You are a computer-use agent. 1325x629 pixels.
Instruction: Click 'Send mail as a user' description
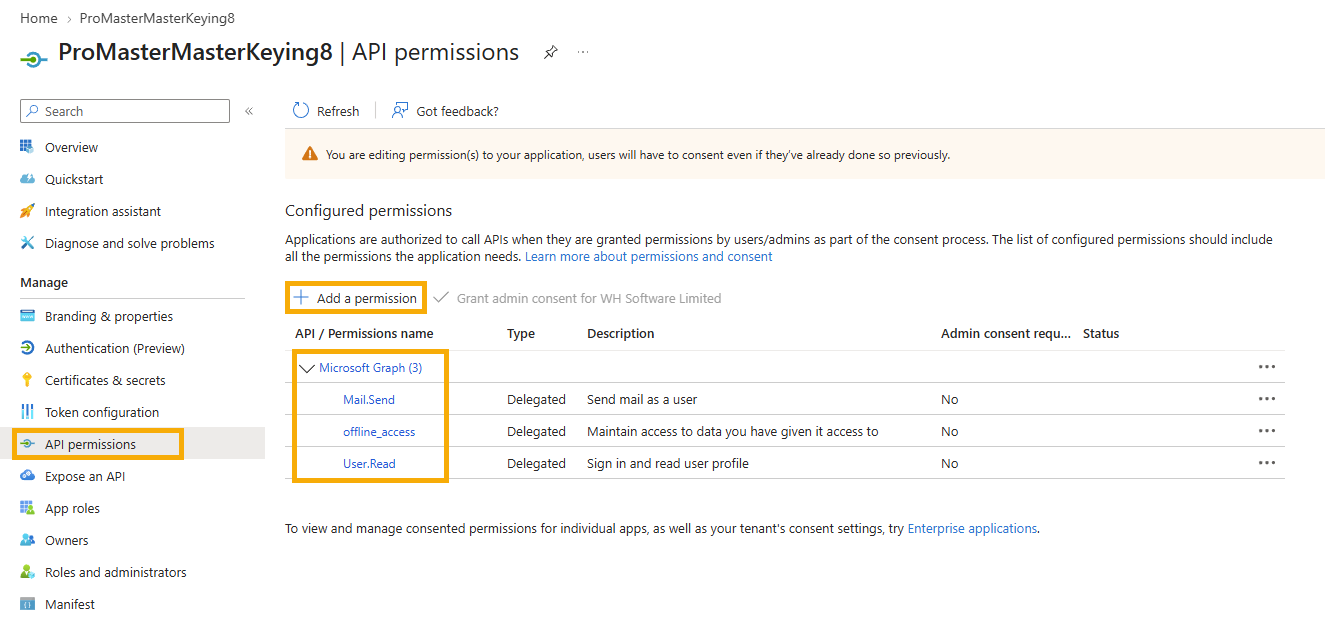pos(642,399)
